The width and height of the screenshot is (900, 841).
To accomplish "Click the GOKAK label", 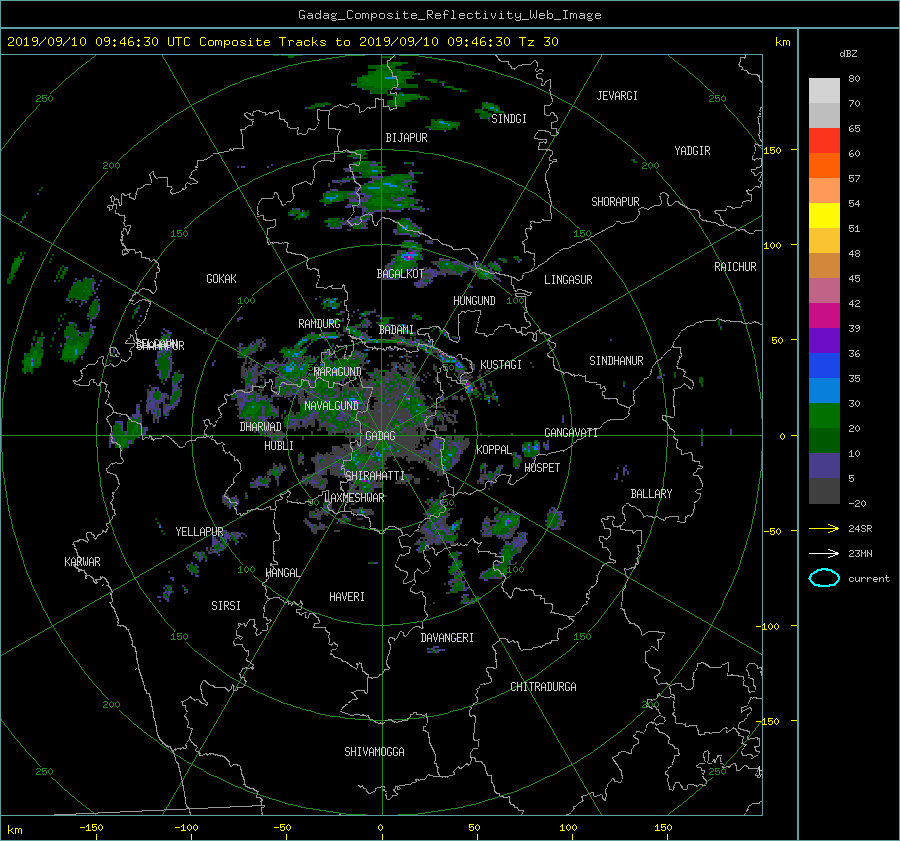I will (x=222, y=279).
